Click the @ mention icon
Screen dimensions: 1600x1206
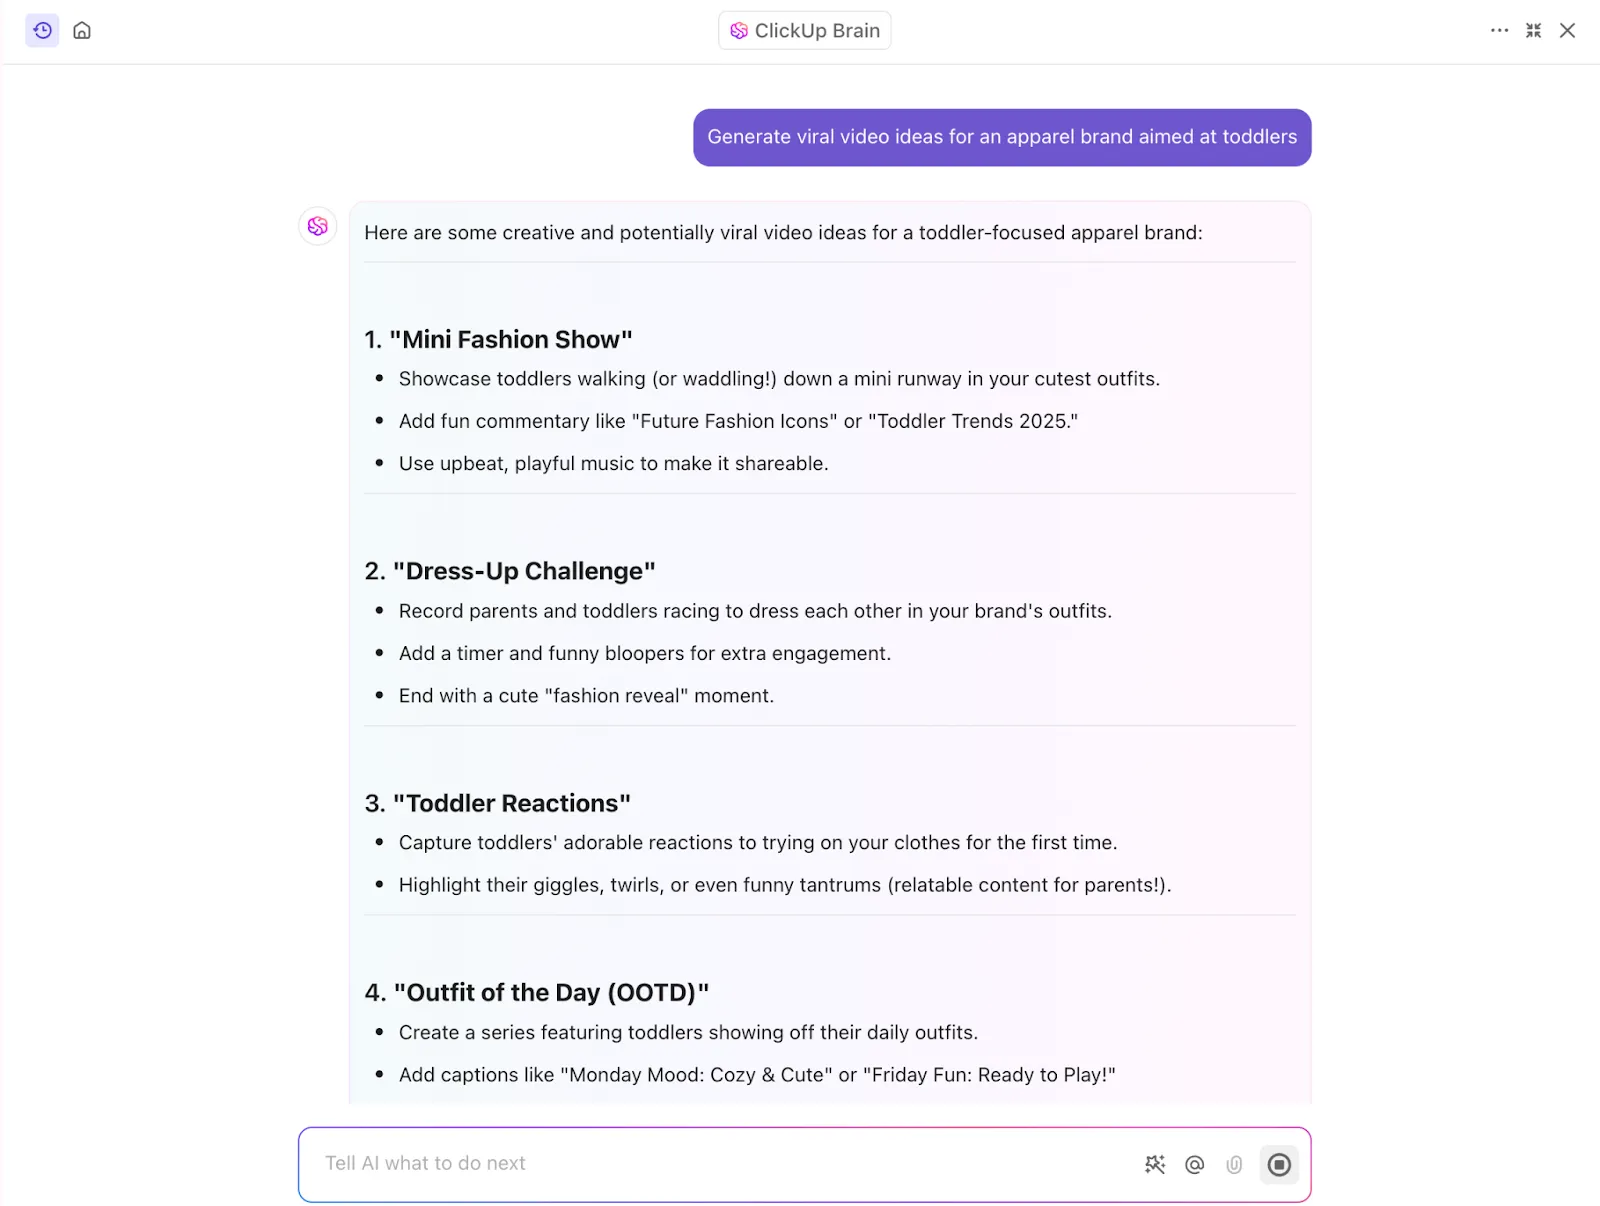point(1194,1164)
